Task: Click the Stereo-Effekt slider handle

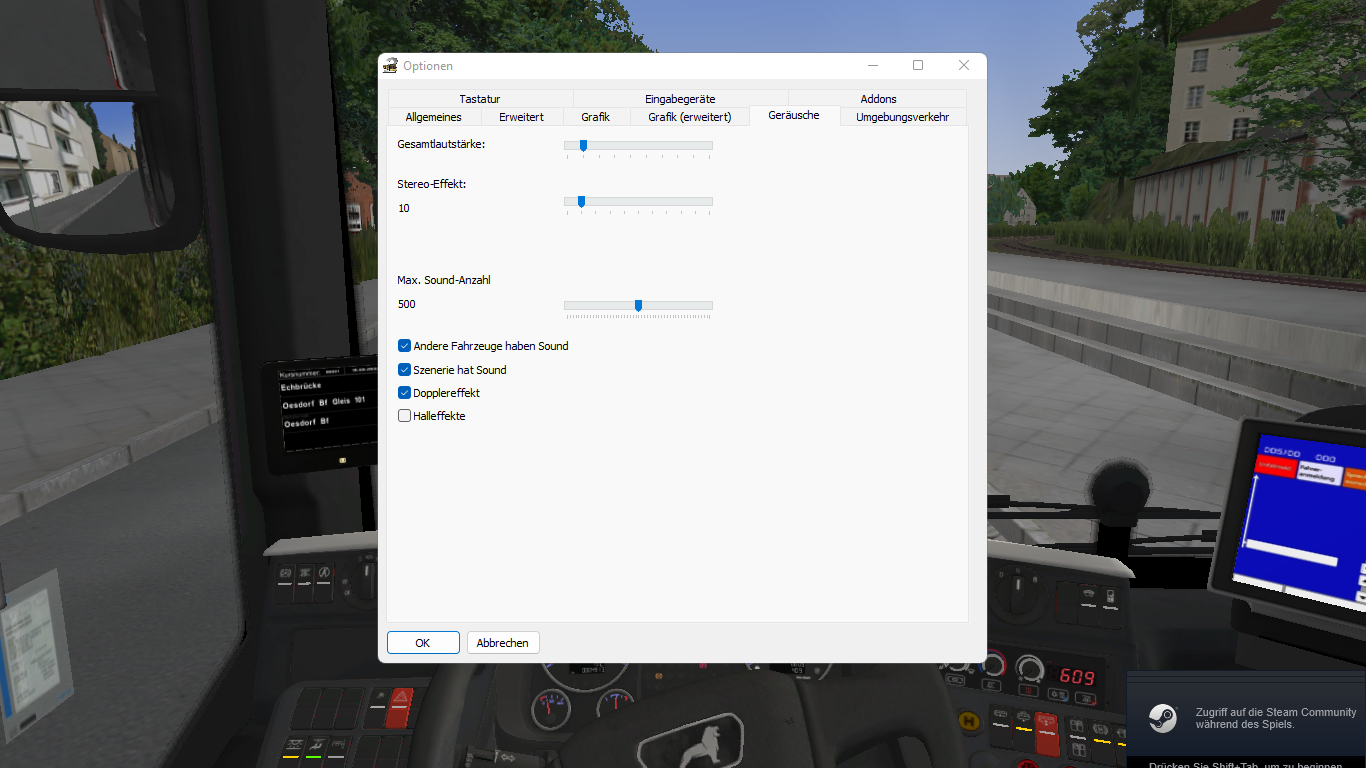Action: tap(581, 202)
